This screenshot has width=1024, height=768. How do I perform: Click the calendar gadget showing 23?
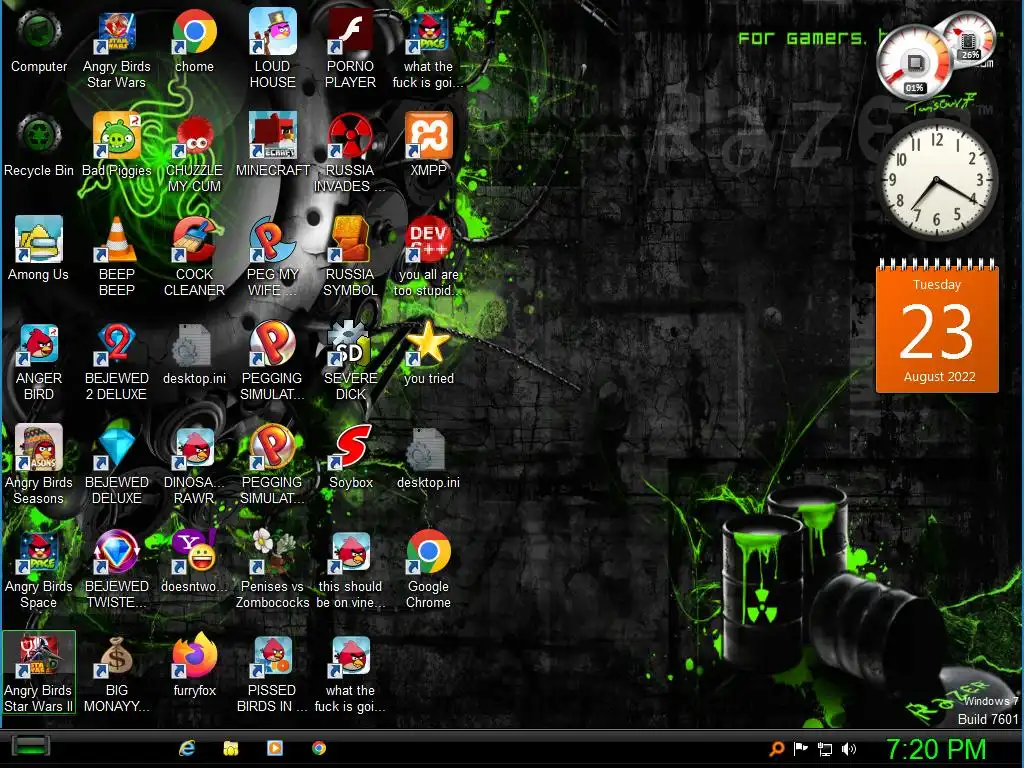[937, 327]
